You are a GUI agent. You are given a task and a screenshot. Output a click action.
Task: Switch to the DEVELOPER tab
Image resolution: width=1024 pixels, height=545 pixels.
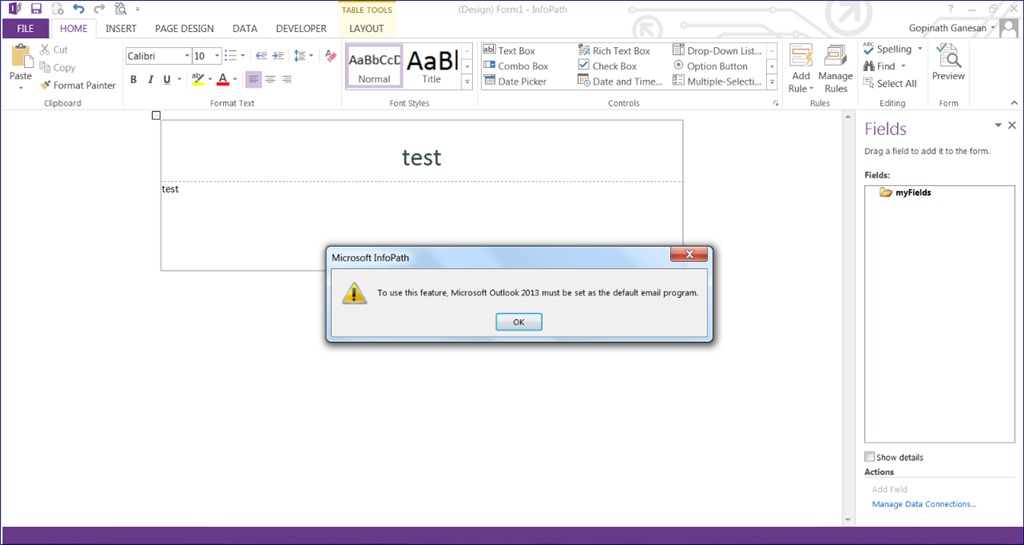pyautogui.click(x=301, y=29)
